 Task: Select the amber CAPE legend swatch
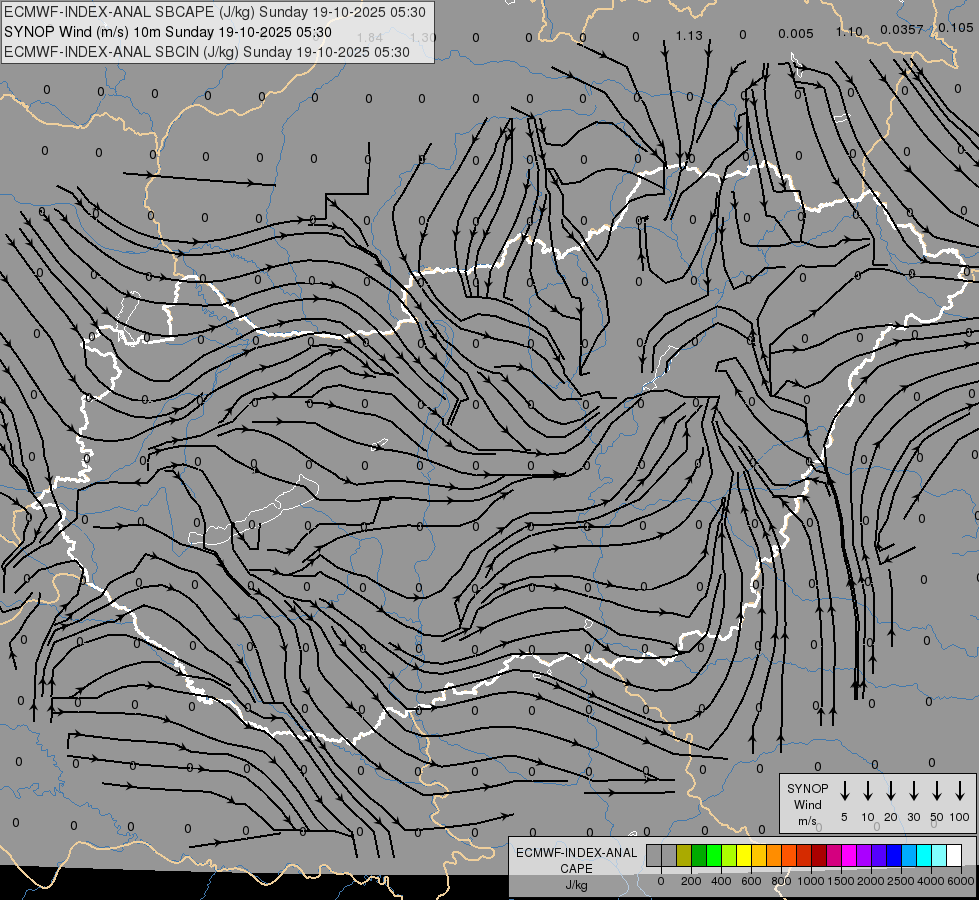point(759,855)
